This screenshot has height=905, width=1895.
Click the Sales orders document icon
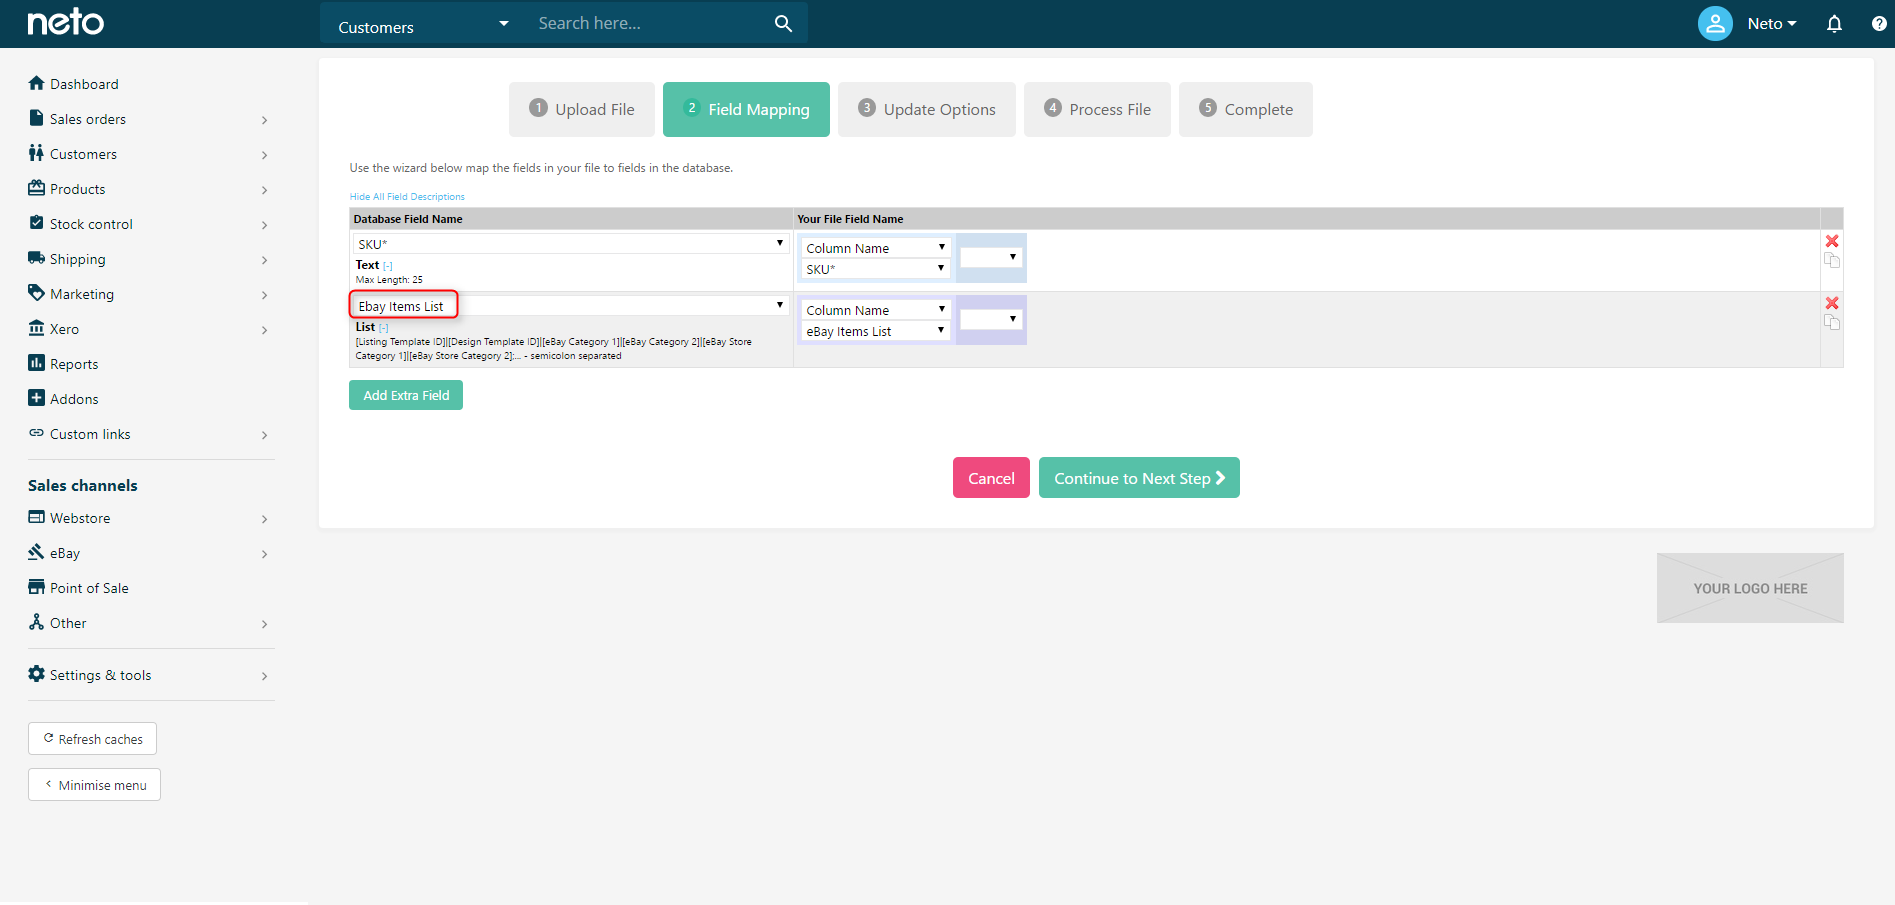click(37, 118)
